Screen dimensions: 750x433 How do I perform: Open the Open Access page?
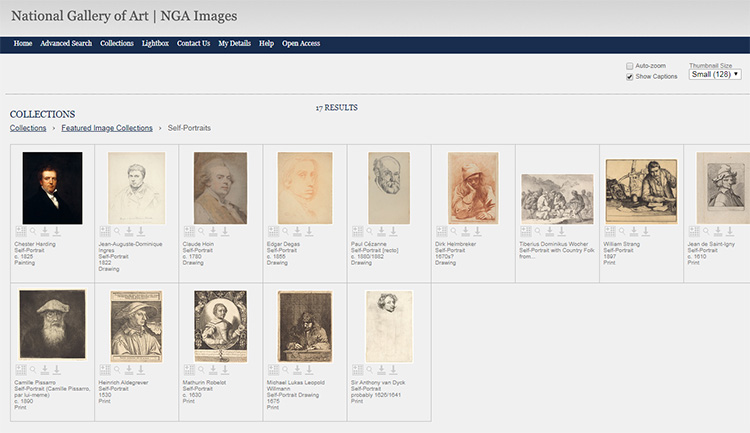click(x=301, y=44)
